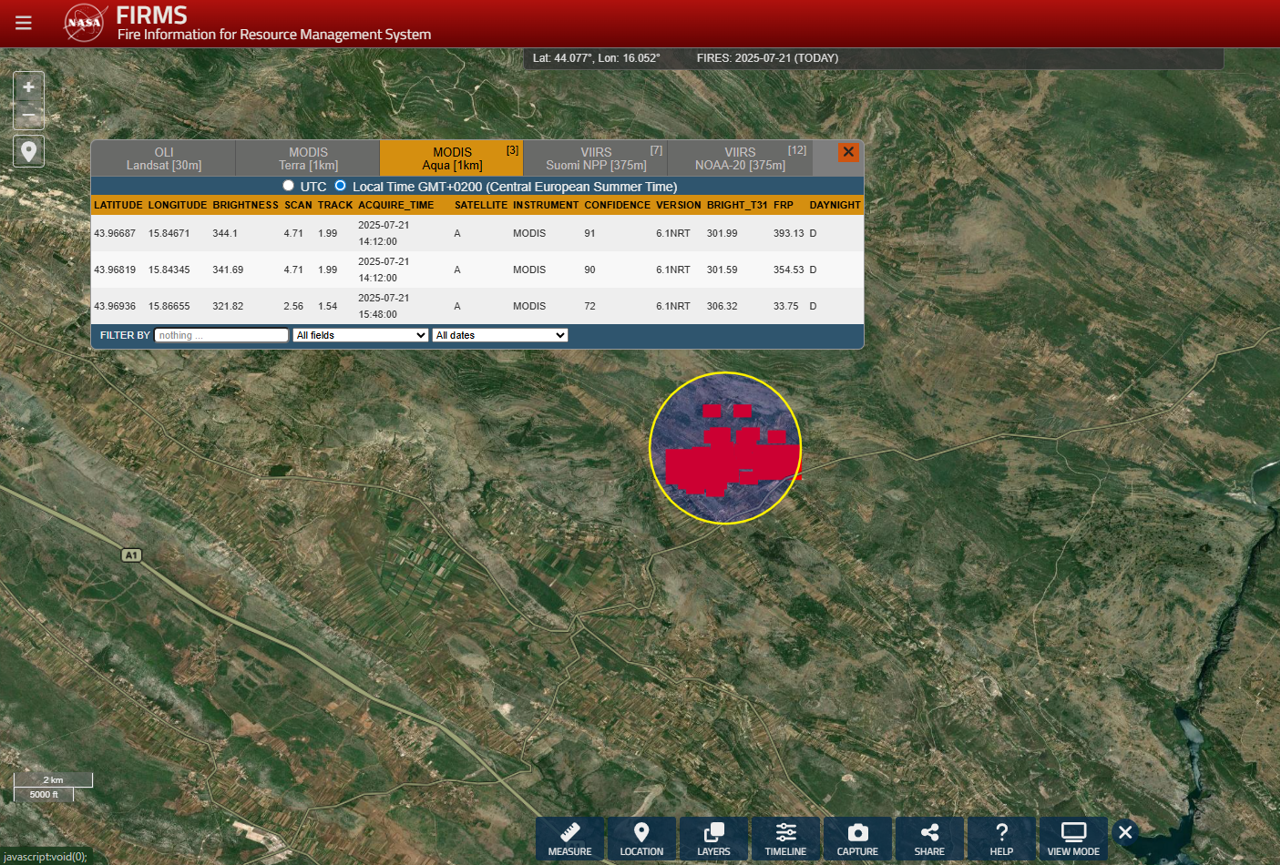Viewport: 1280px width, 865px height.
Task: Click the location pin map button
Action: (x=29, y=151)
